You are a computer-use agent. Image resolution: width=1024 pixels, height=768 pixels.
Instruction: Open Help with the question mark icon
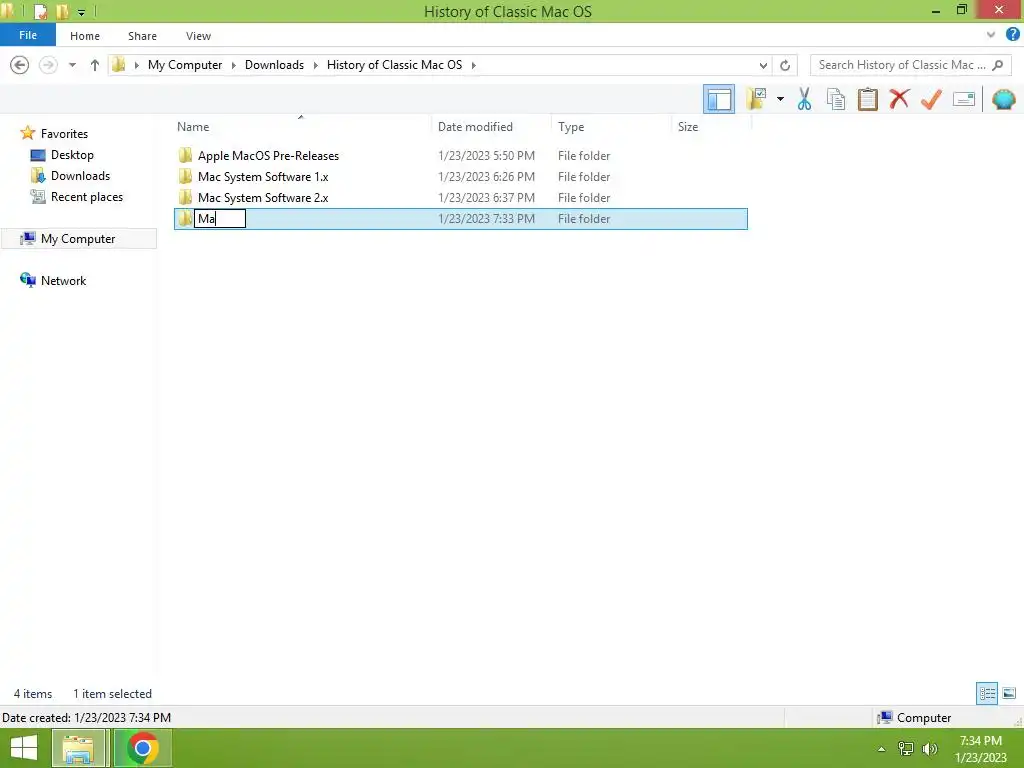[1013, 35]
